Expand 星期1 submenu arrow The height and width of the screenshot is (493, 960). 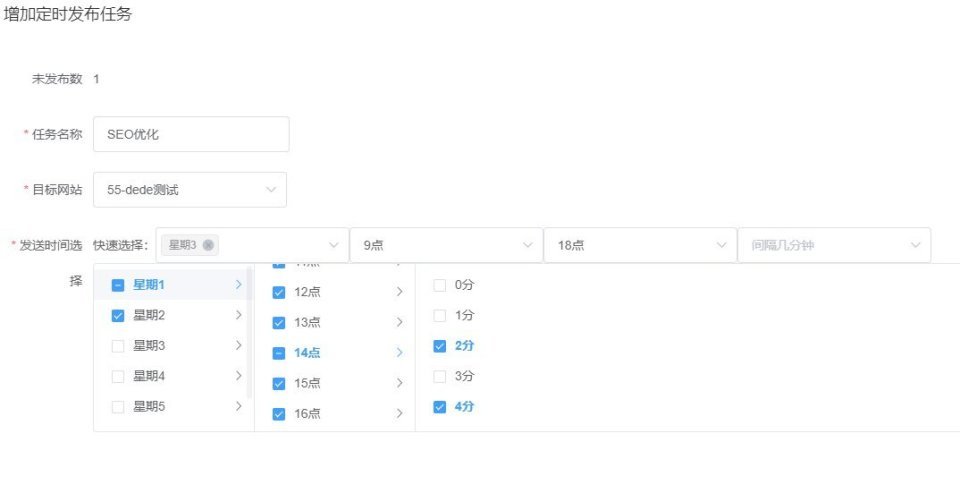[239, 285]
